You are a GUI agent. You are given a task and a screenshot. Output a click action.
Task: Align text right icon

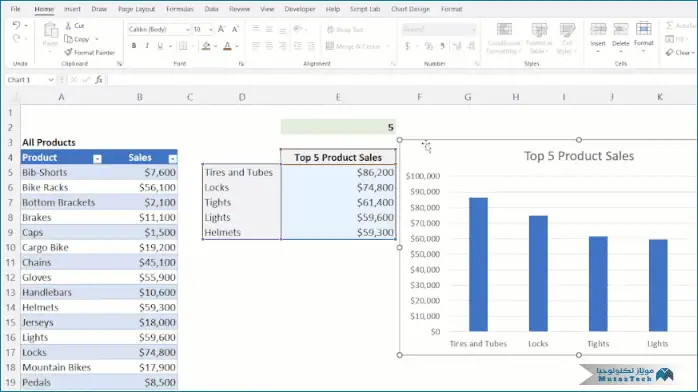click(x=283, y=45)
